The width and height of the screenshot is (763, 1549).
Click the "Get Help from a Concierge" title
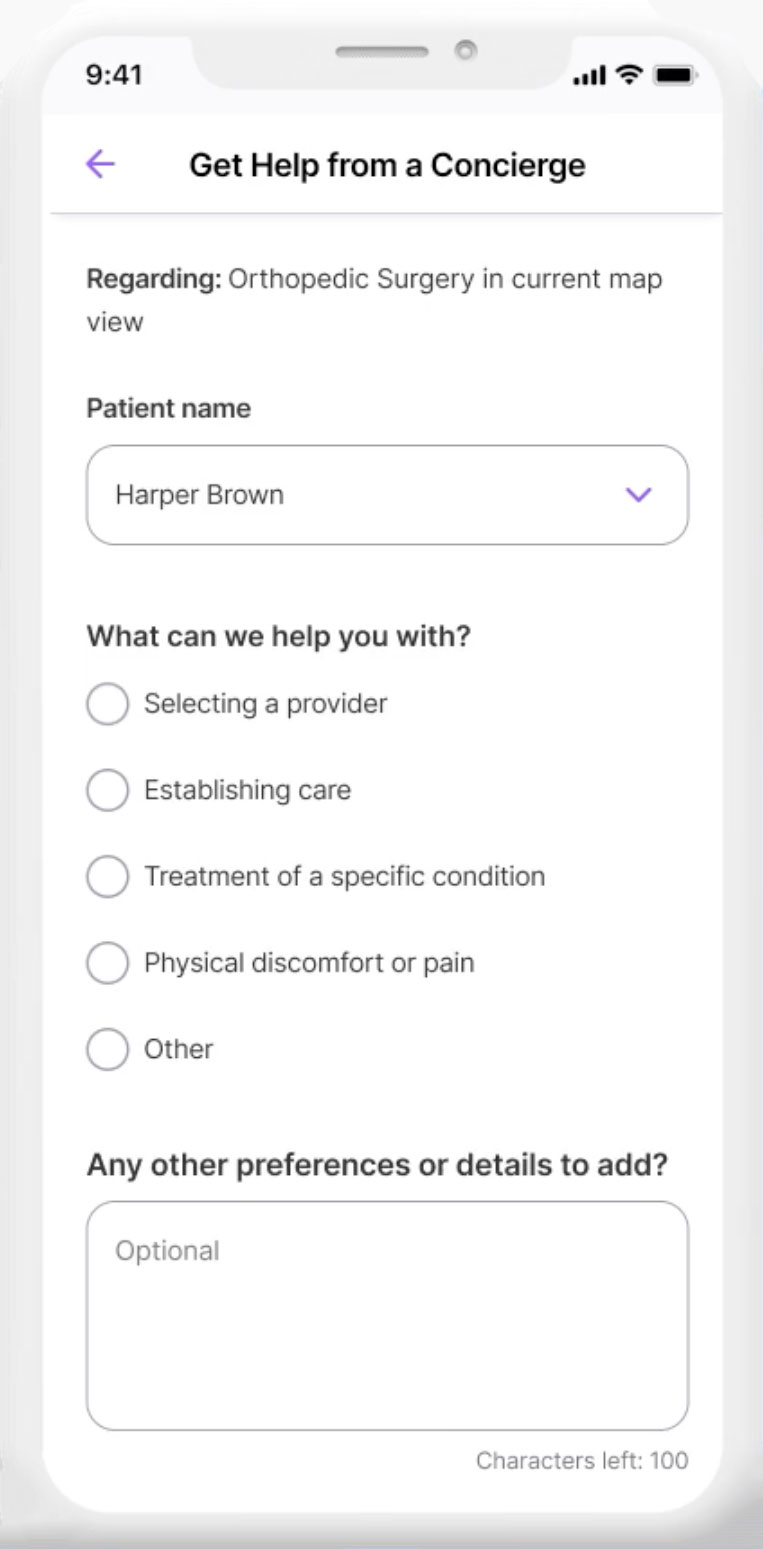[387, 165]
